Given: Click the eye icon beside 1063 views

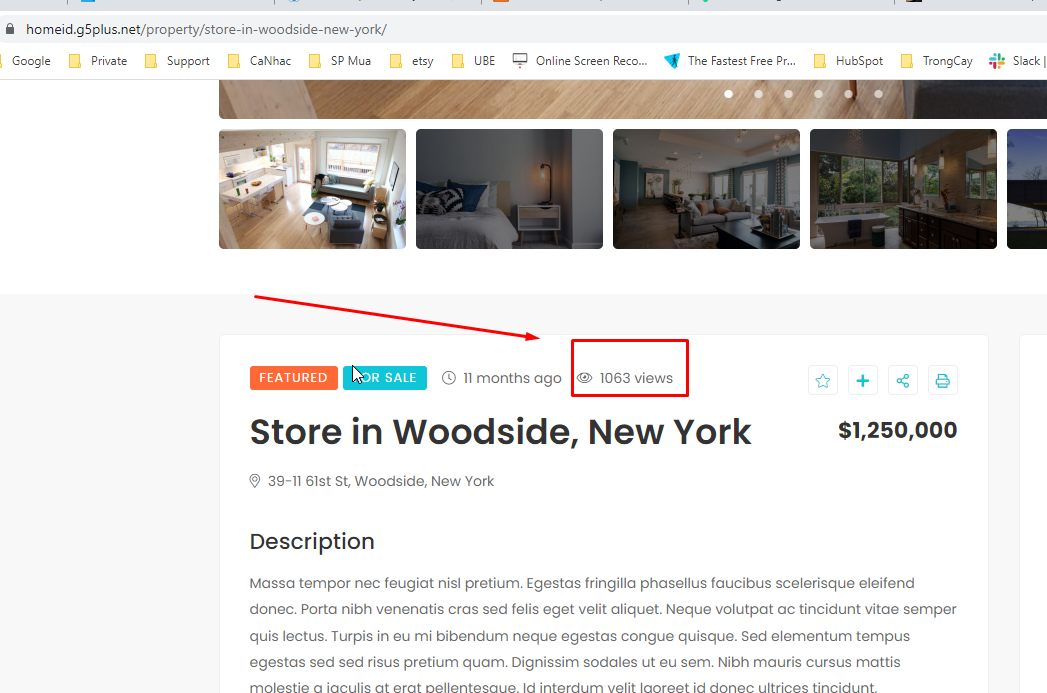Looking at the screenshot, I should tap(584, 378).
